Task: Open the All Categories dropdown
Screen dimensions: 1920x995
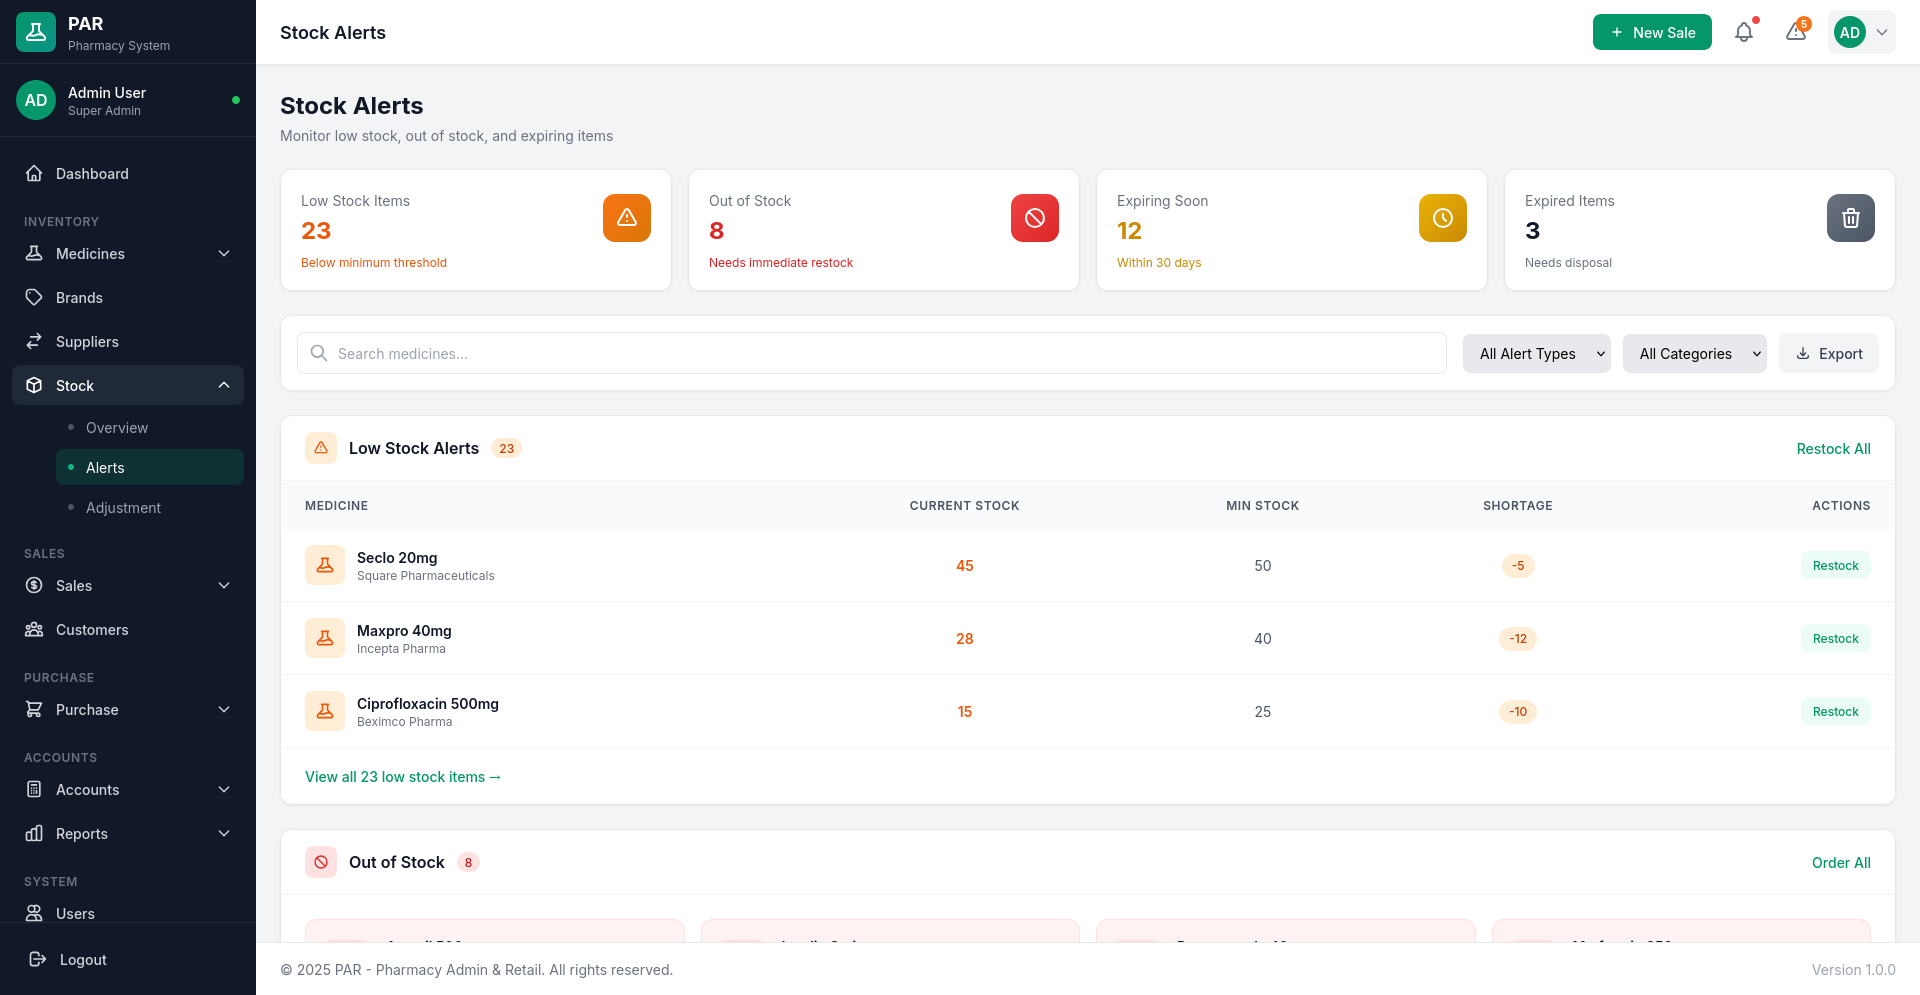Action: (1695, 354)
